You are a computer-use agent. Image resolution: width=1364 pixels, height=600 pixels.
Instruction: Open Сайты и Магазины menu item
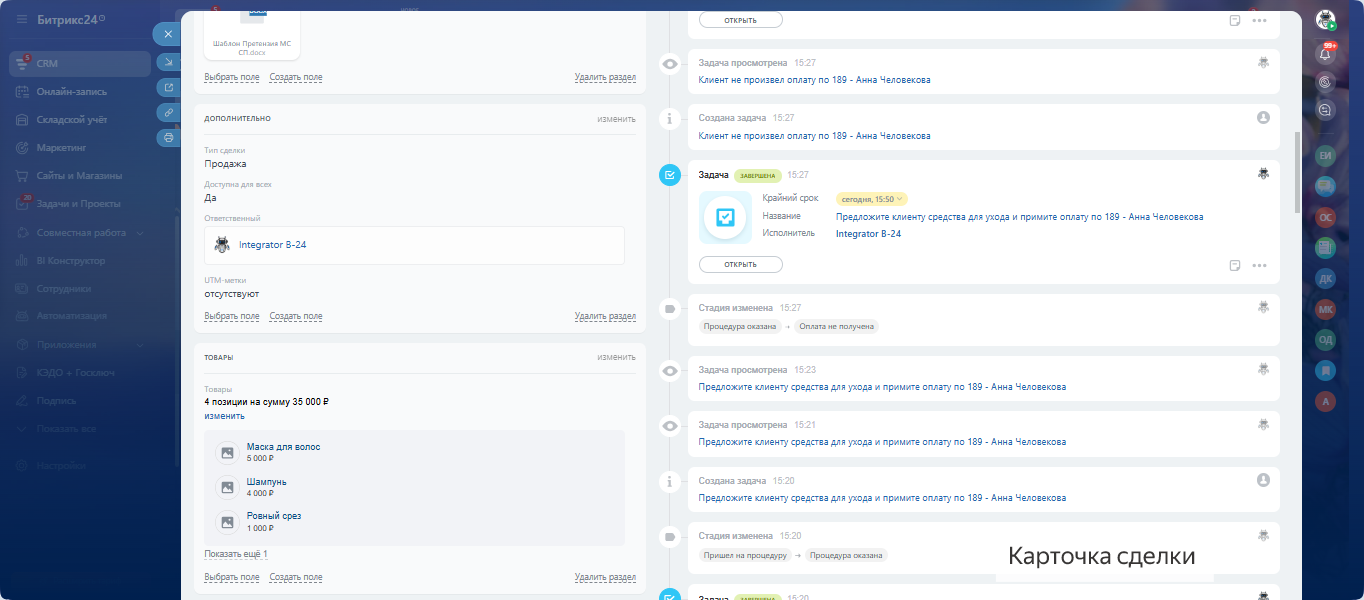click(x=80, y=175)
